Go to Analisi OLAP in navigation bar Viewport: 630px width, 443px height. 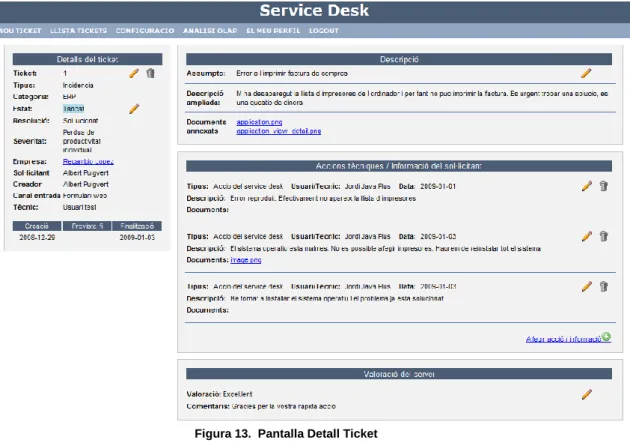210,31
